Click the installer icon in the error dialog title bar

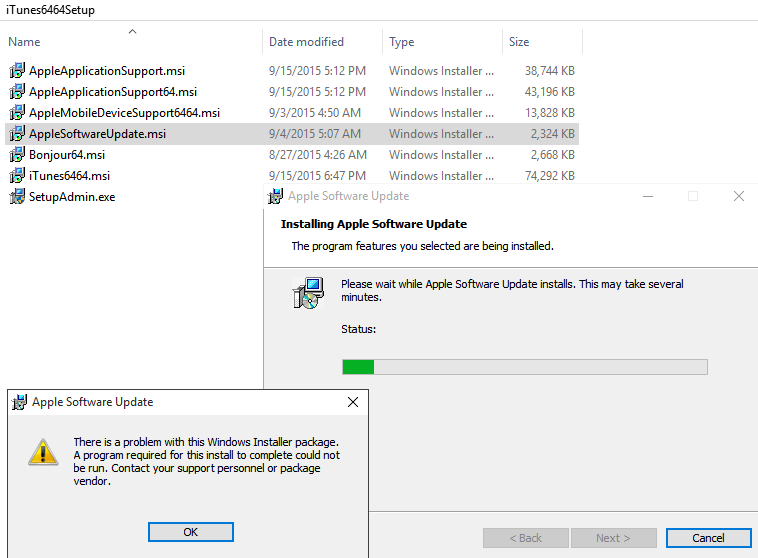pos(19,402)
